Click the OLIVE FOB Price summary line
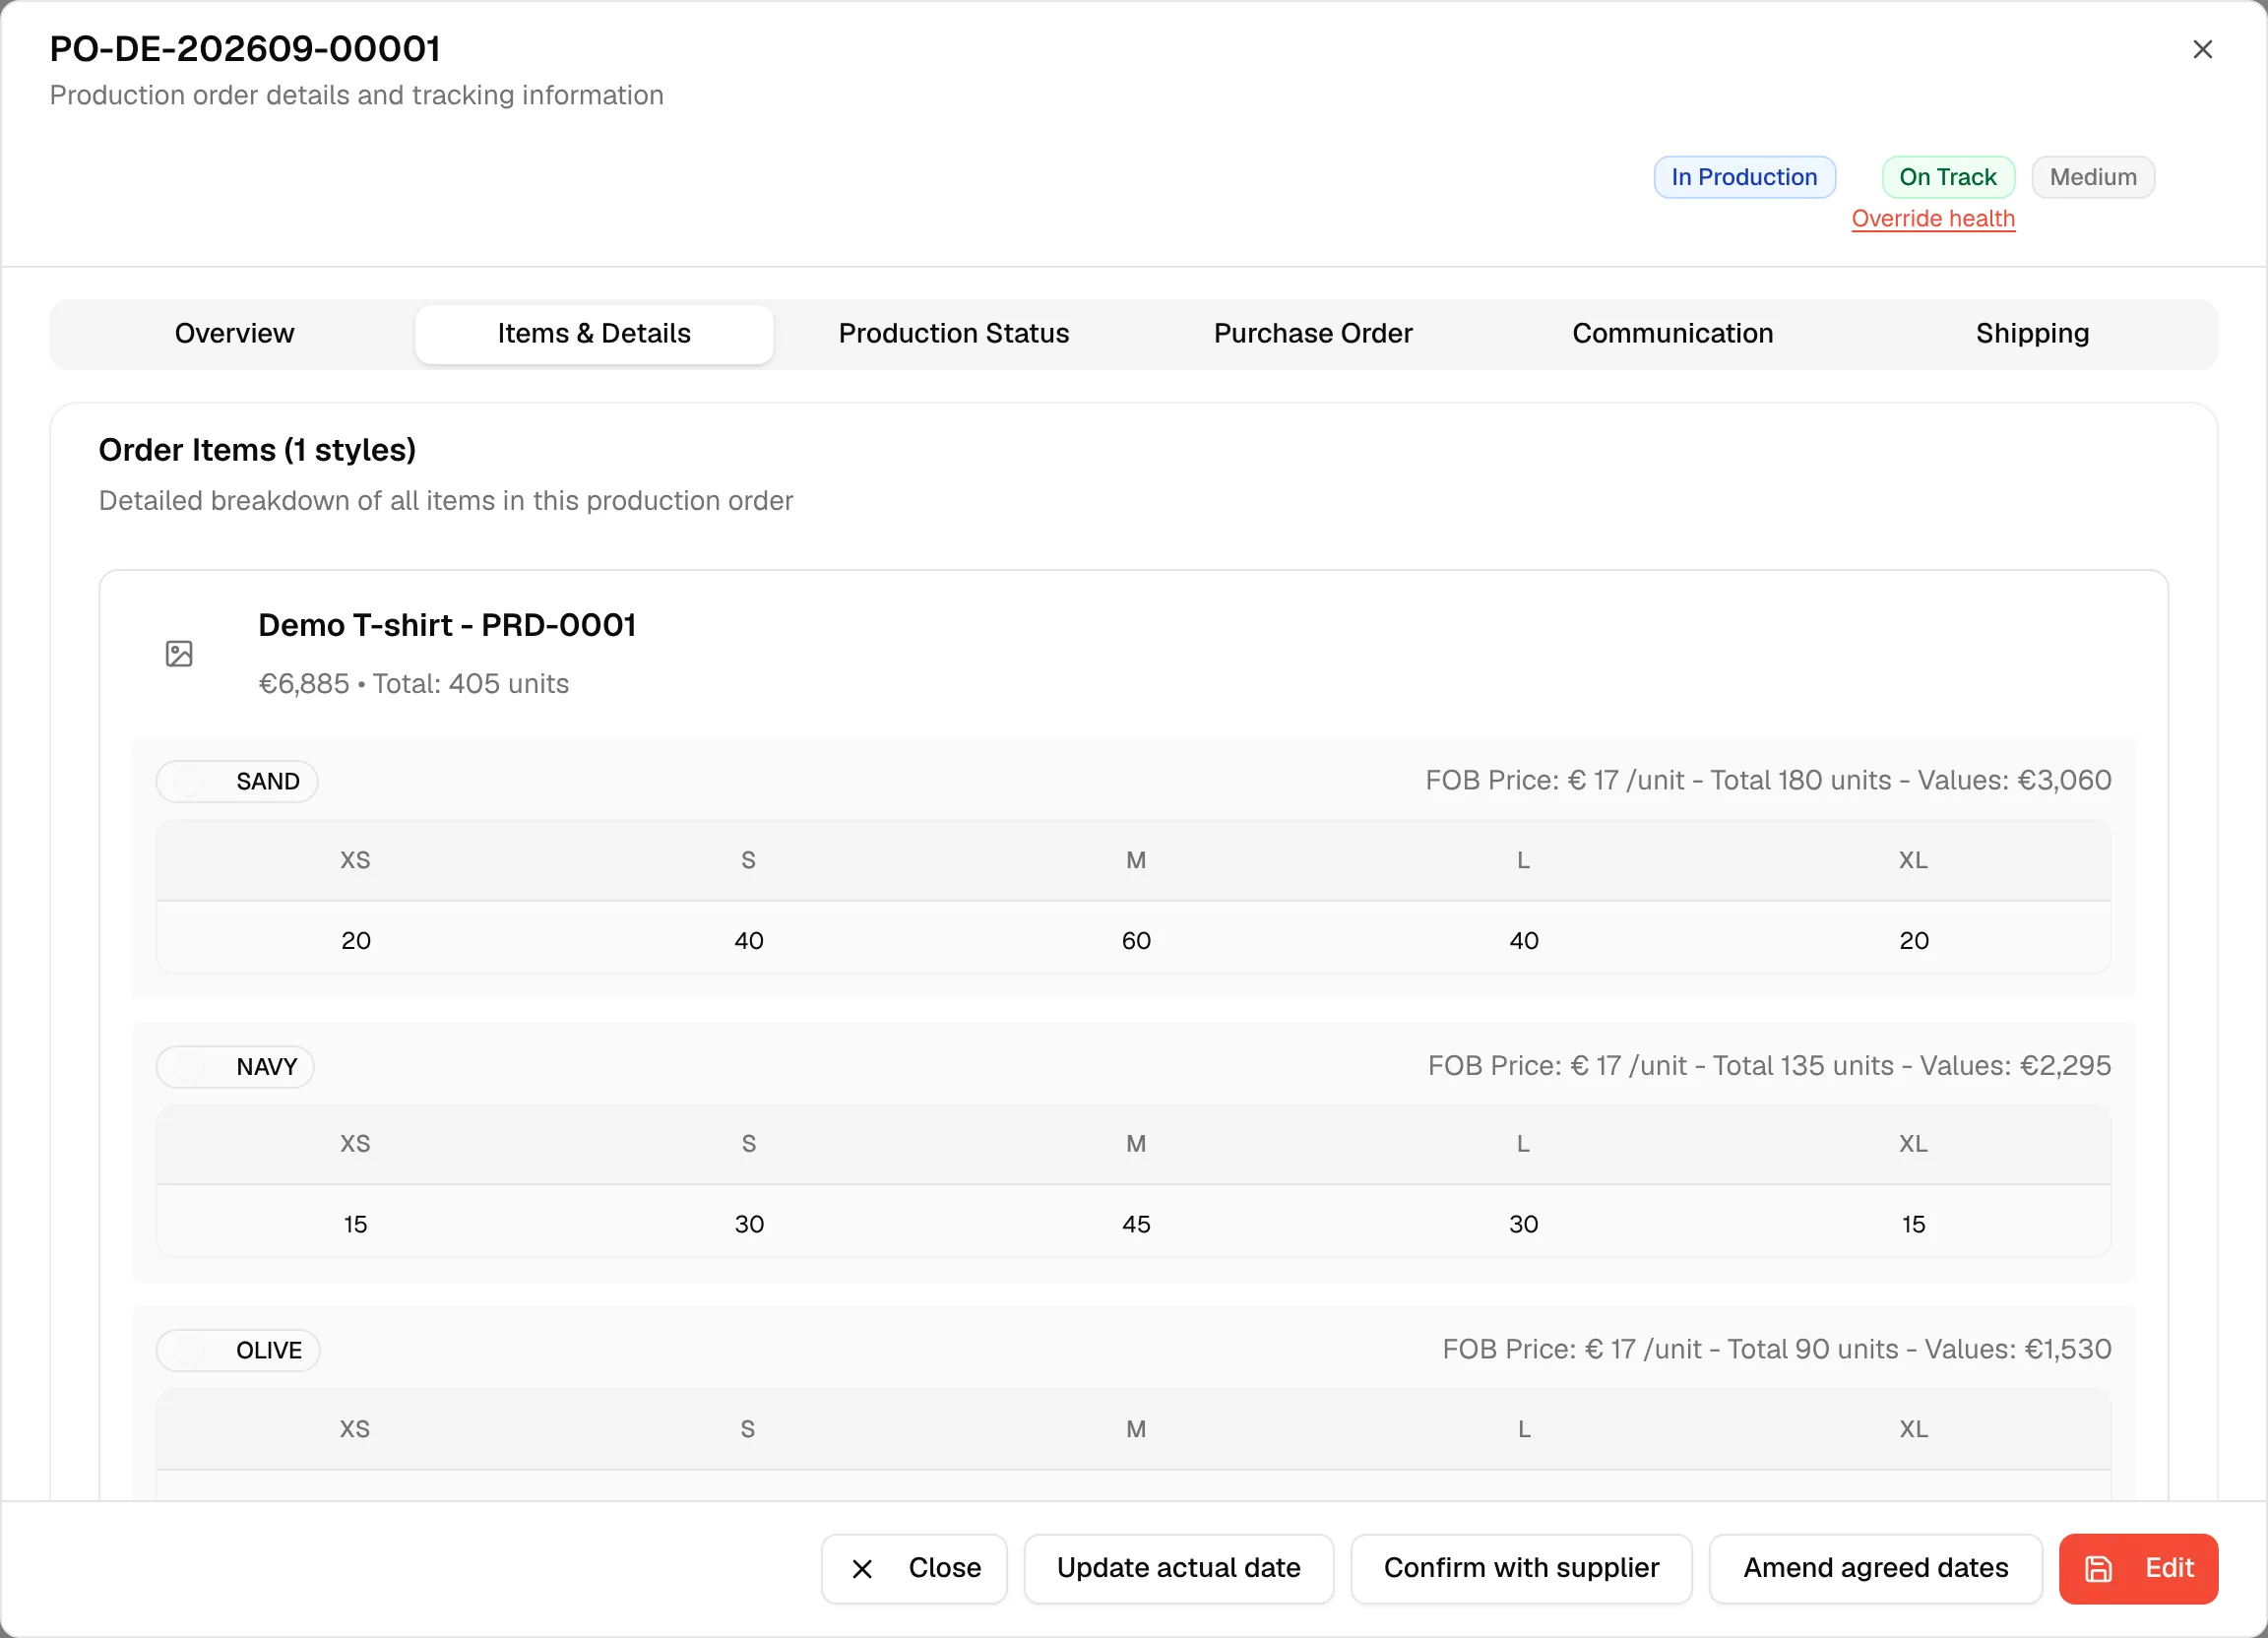 [1776, 1350]
